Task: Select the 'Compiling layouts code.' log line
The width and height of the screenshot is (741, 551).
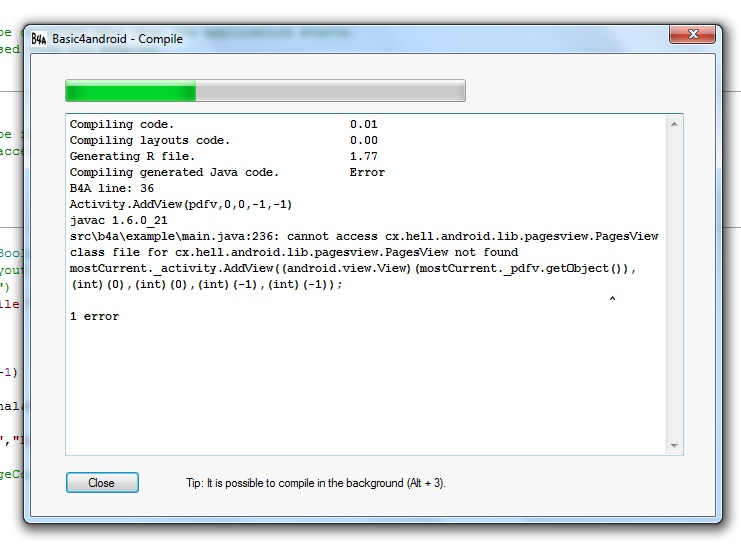Action: (x=150, y=140)
